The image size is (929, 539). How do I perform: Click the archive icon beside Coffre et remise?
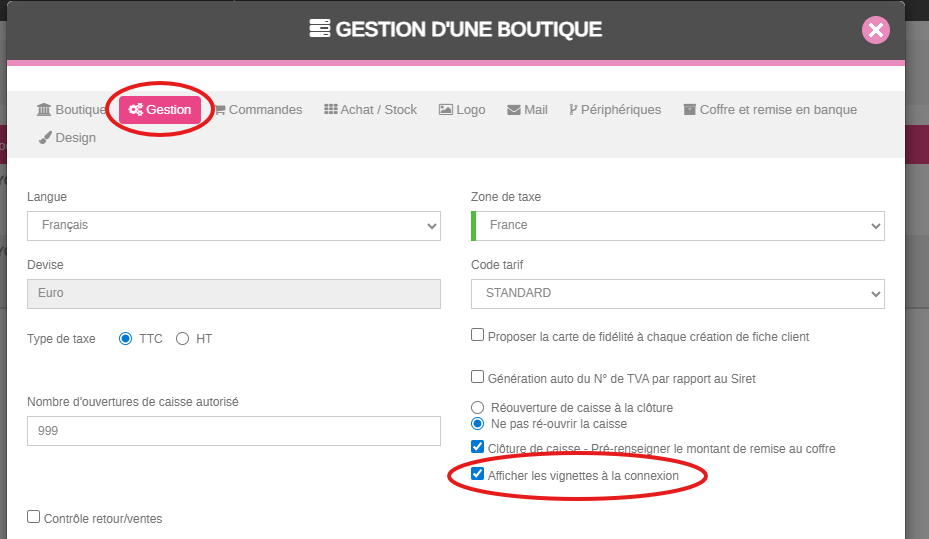pyautogui.click(x=689, y=110)
